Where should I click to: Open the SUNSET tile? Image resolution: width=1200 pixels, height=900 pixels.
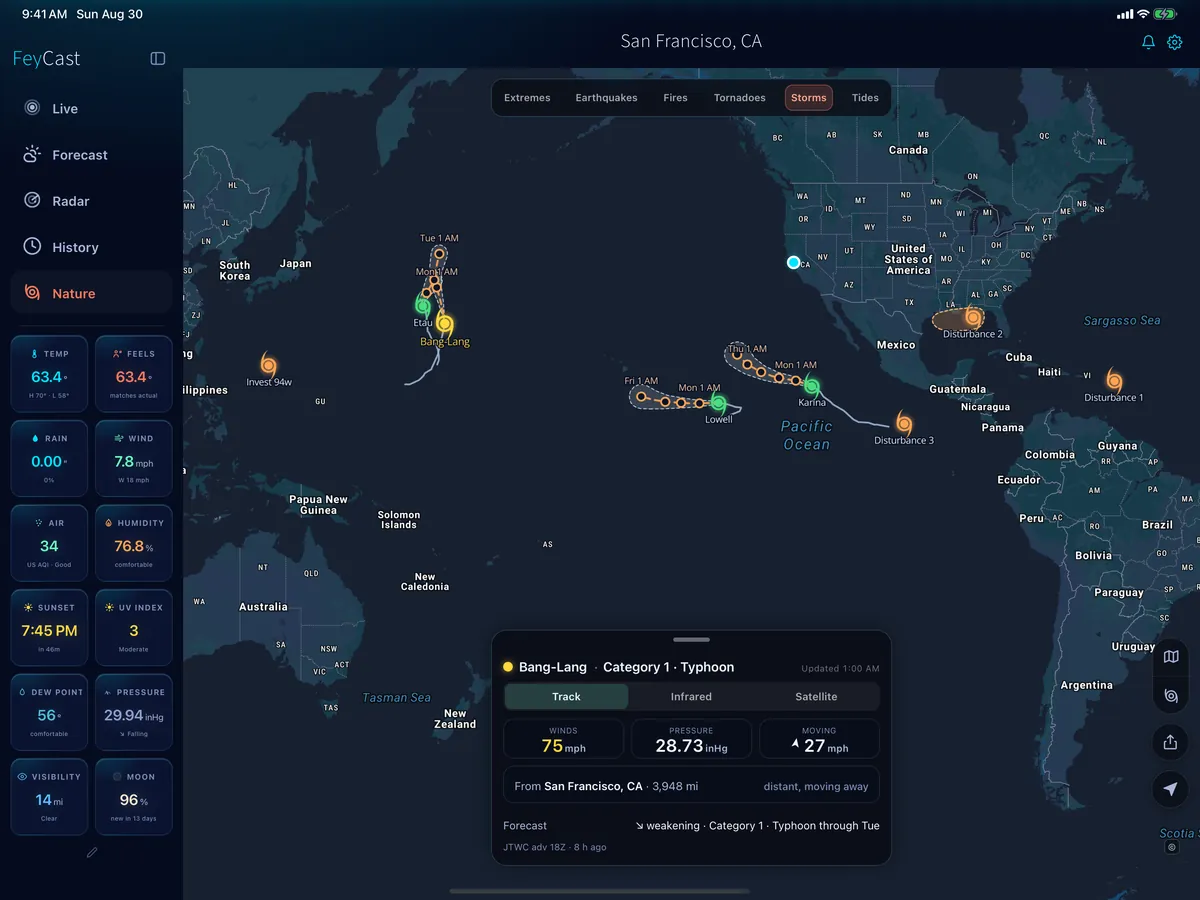click(x=49, y=628)
